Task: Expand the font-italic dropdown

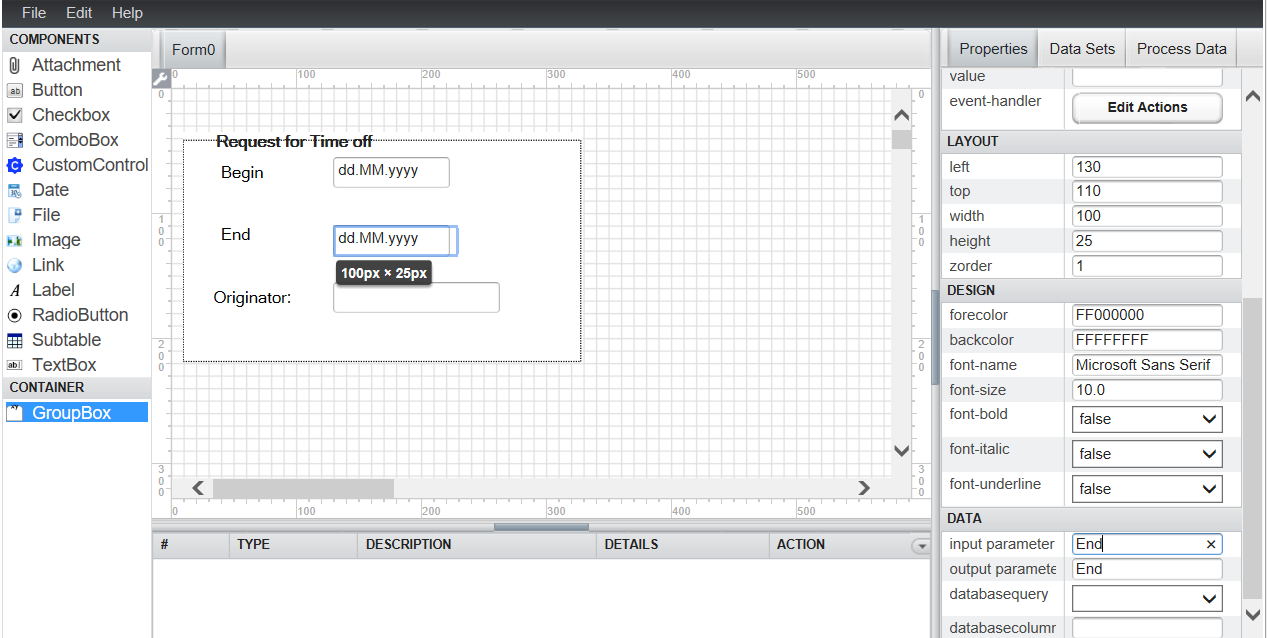Action: point(1146,454)
